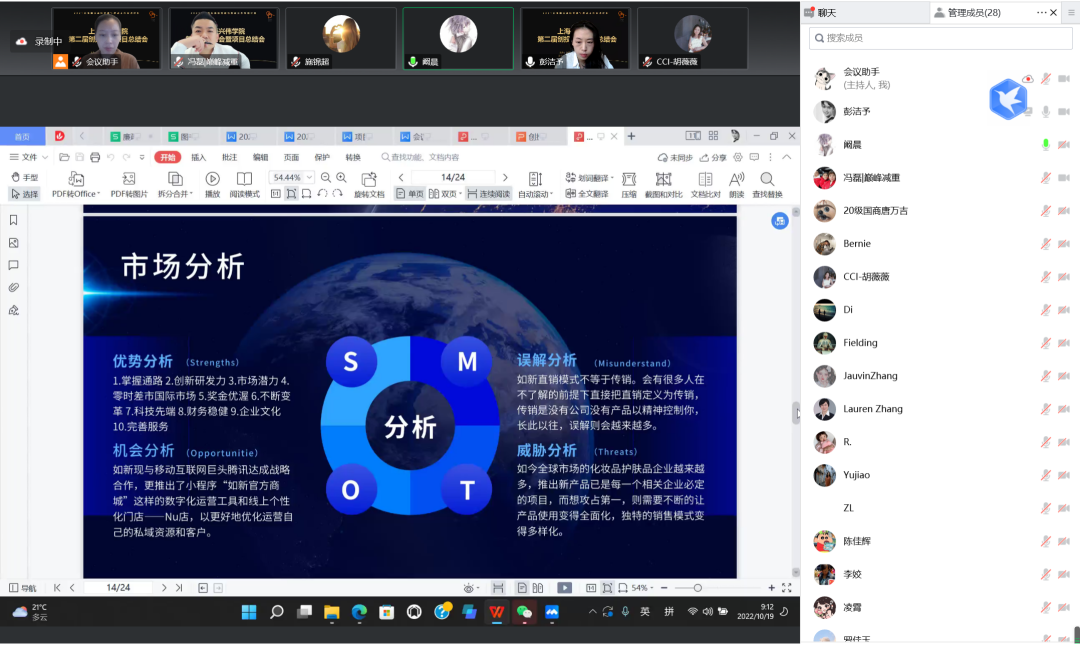Toggle 阚晨's green microphone in member list
Image resolution: width=1080 pixels, height=645 pixels.
(1046, 145)
